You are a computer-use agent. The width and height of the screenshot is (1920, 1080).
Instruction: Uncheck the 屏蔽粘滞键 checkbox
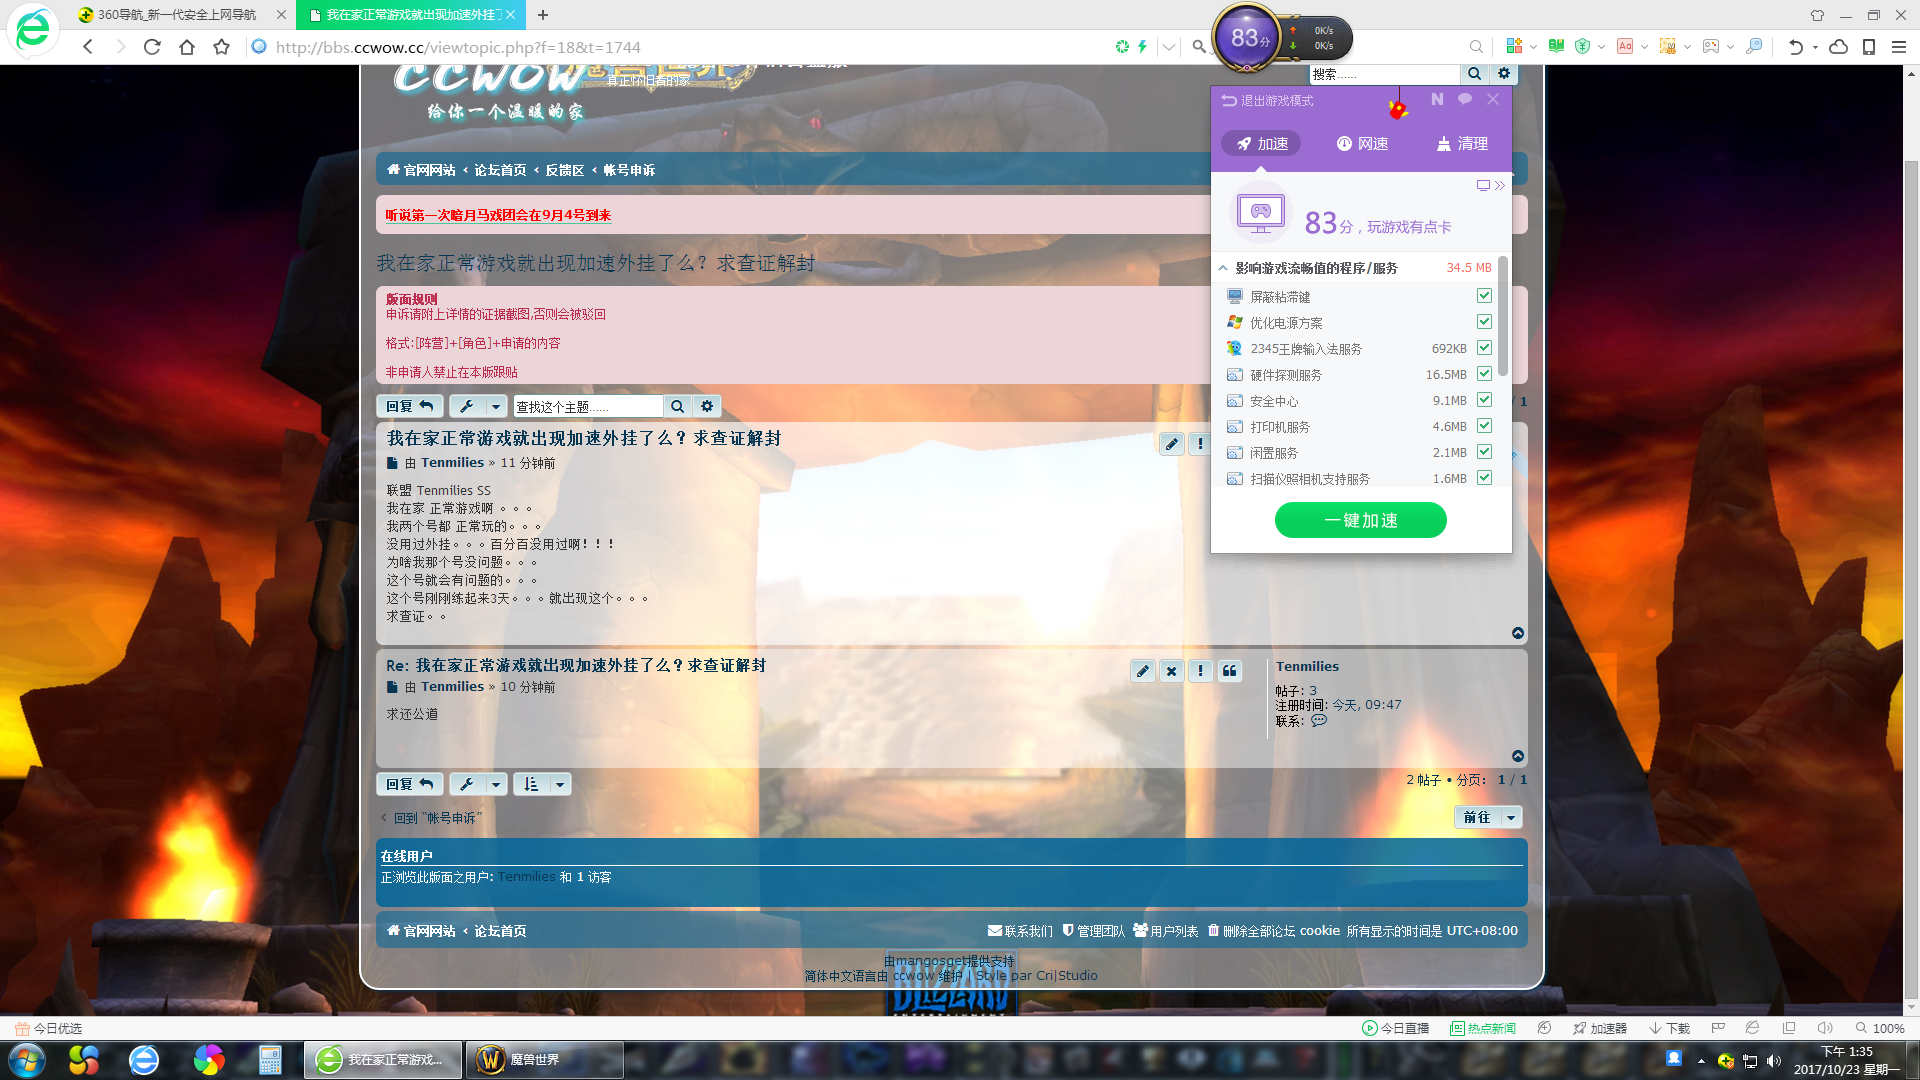[x=1484, y=296]
